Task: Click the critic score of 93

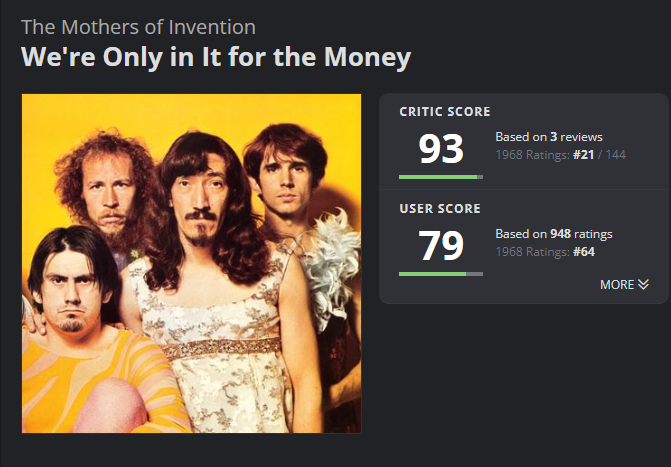Action: (441, 149)
